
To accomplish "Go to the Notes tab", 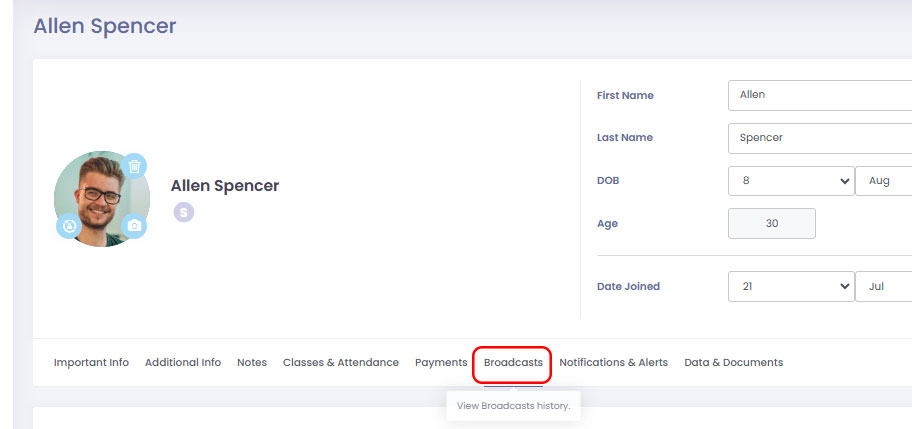I will tap(252, 363).
